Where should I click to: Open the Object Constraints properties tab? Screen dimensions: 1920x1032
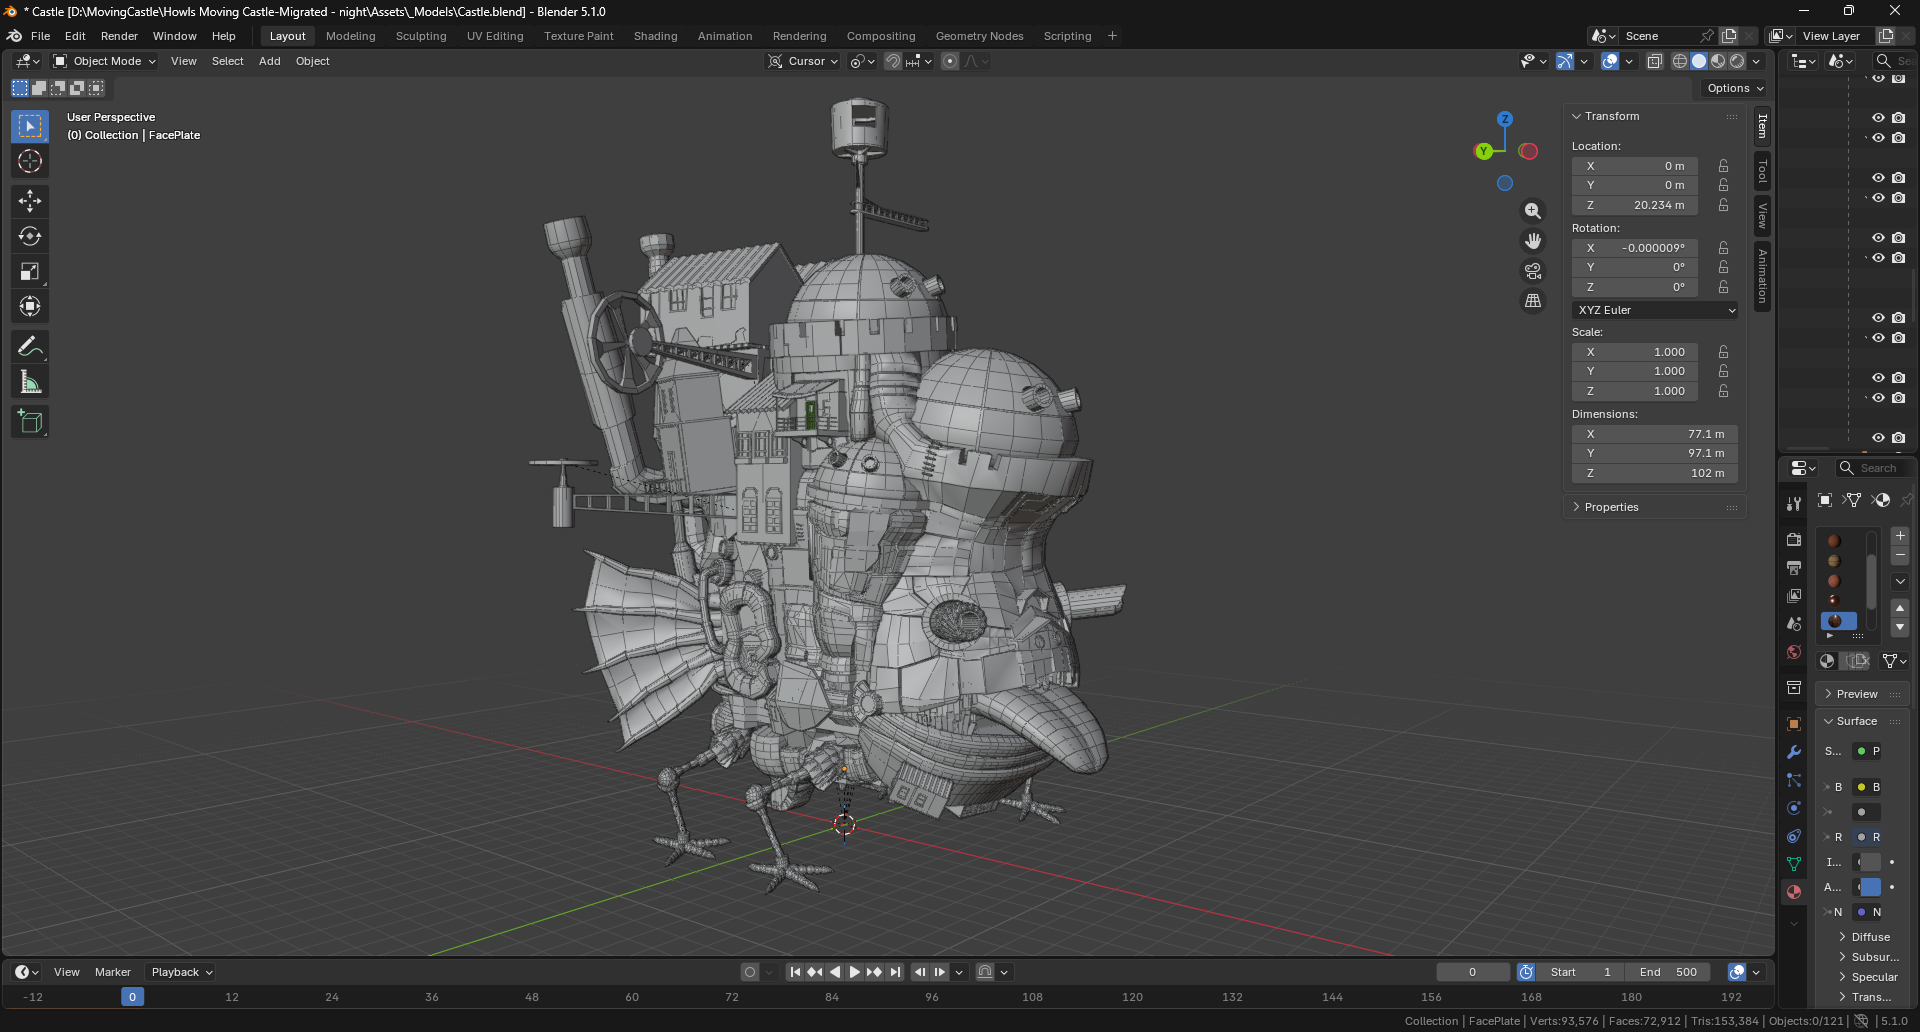pyautogui.click(x=1794, y=836)
